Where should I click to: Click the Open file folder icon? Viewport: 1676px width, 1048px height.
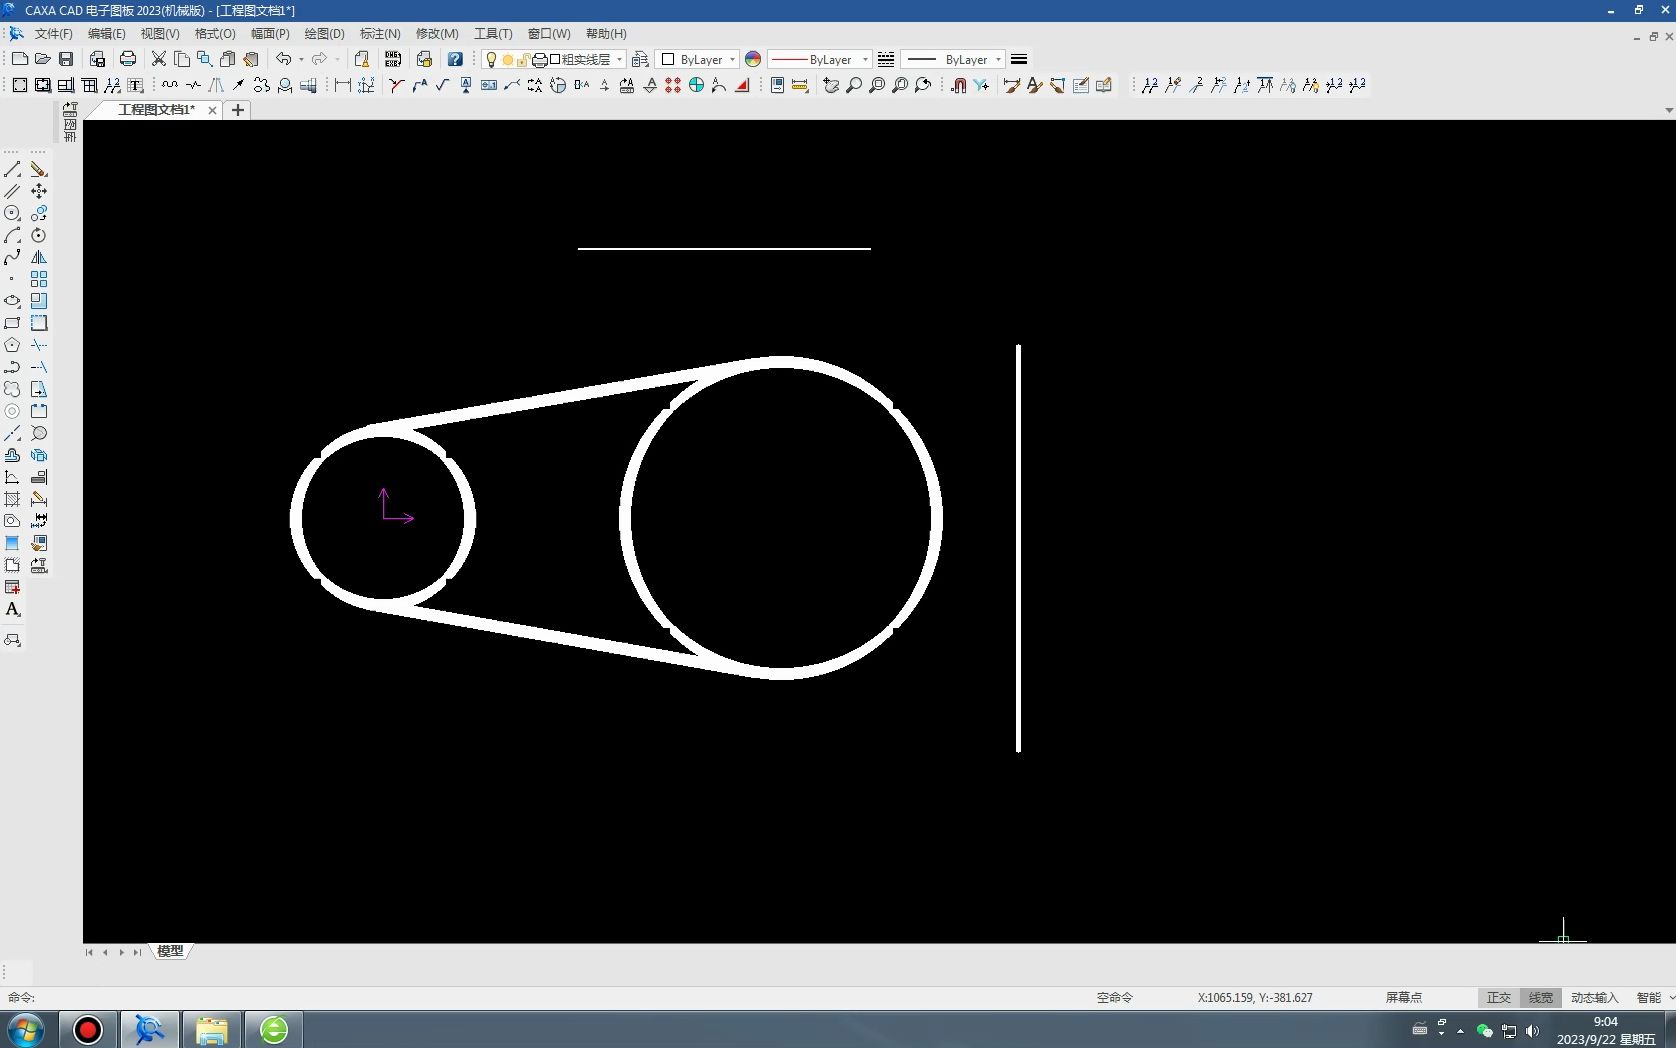click(x=42, y=59)
